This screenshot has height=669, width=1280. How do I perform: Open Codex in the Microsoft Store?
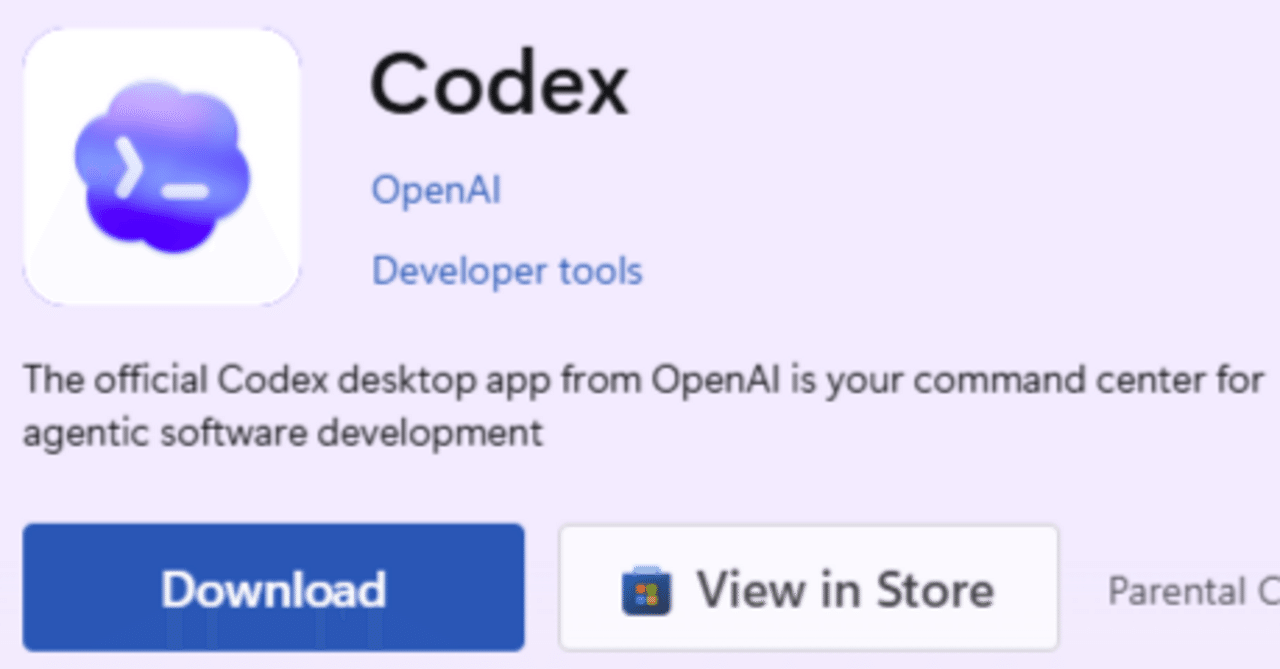808,588
